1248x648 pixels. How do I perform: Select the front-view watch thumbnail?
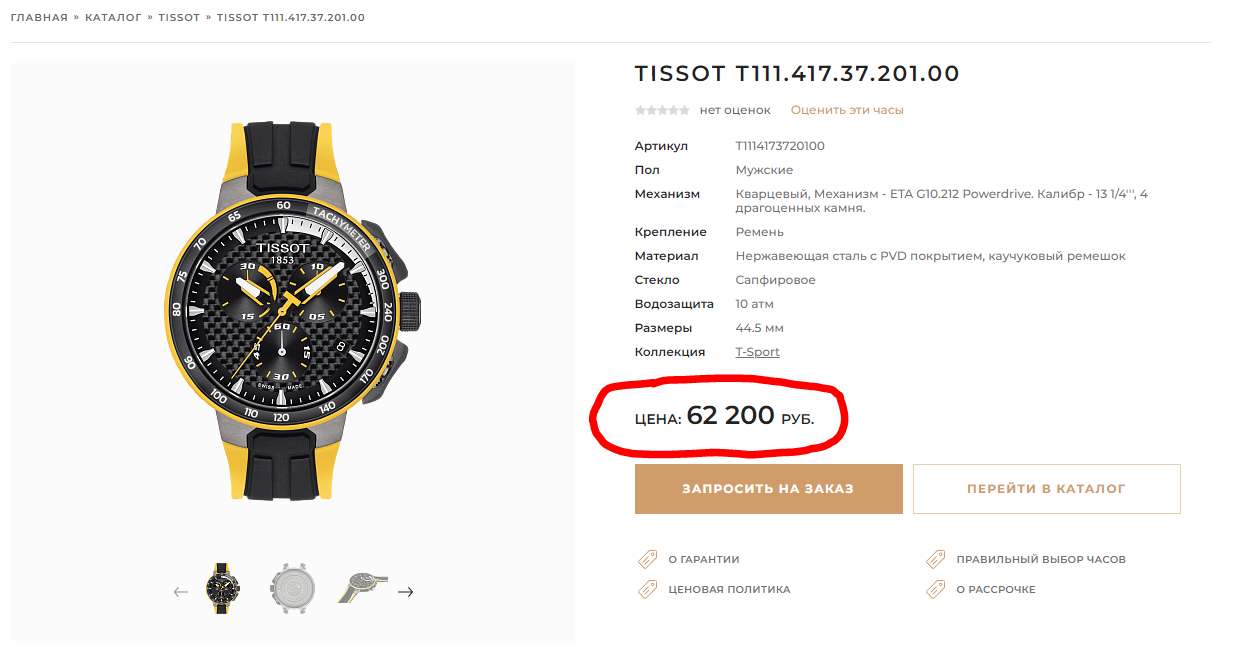[220, 589]
